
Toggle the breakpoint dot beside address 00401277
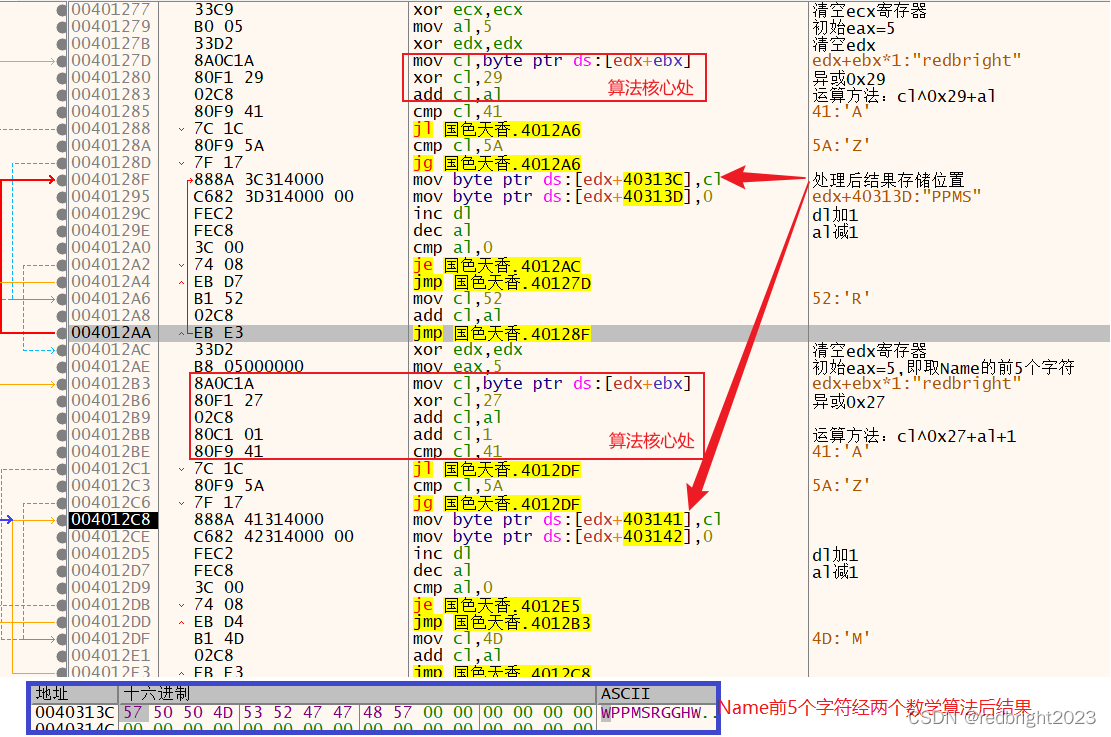(x=61, y=10)
